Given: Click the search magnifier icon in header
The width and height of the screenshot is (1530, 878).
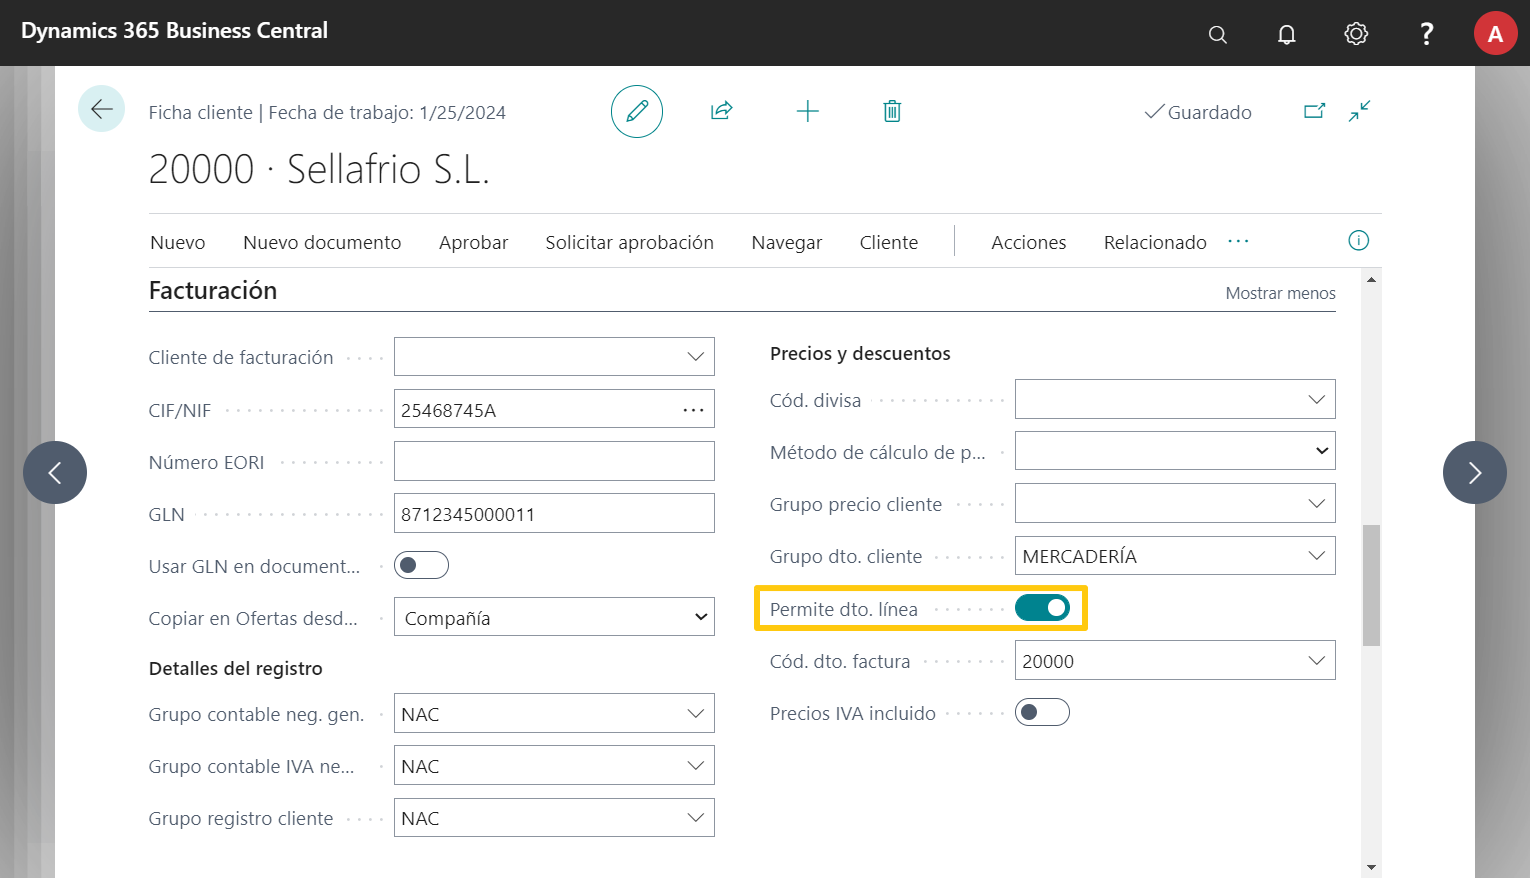Looking at the screenshot, I should [x=1217, y=34].
